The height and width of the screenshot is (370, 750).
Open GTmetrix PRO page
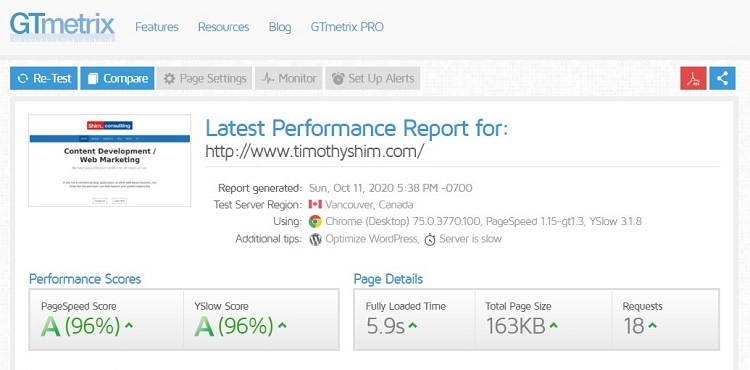coord(347,27)
